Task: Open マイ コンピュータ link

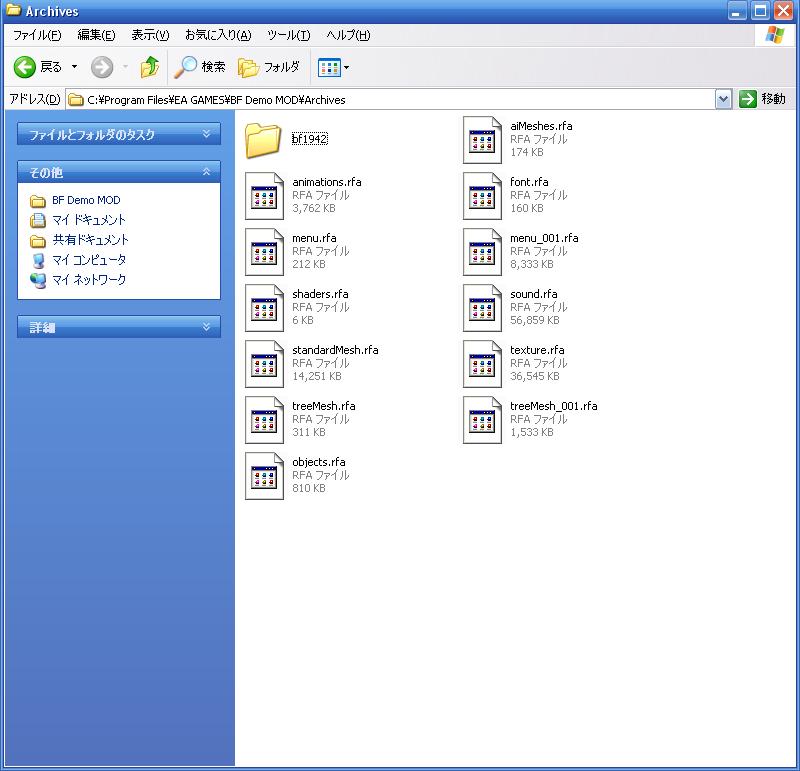Action: click(89, 260)
